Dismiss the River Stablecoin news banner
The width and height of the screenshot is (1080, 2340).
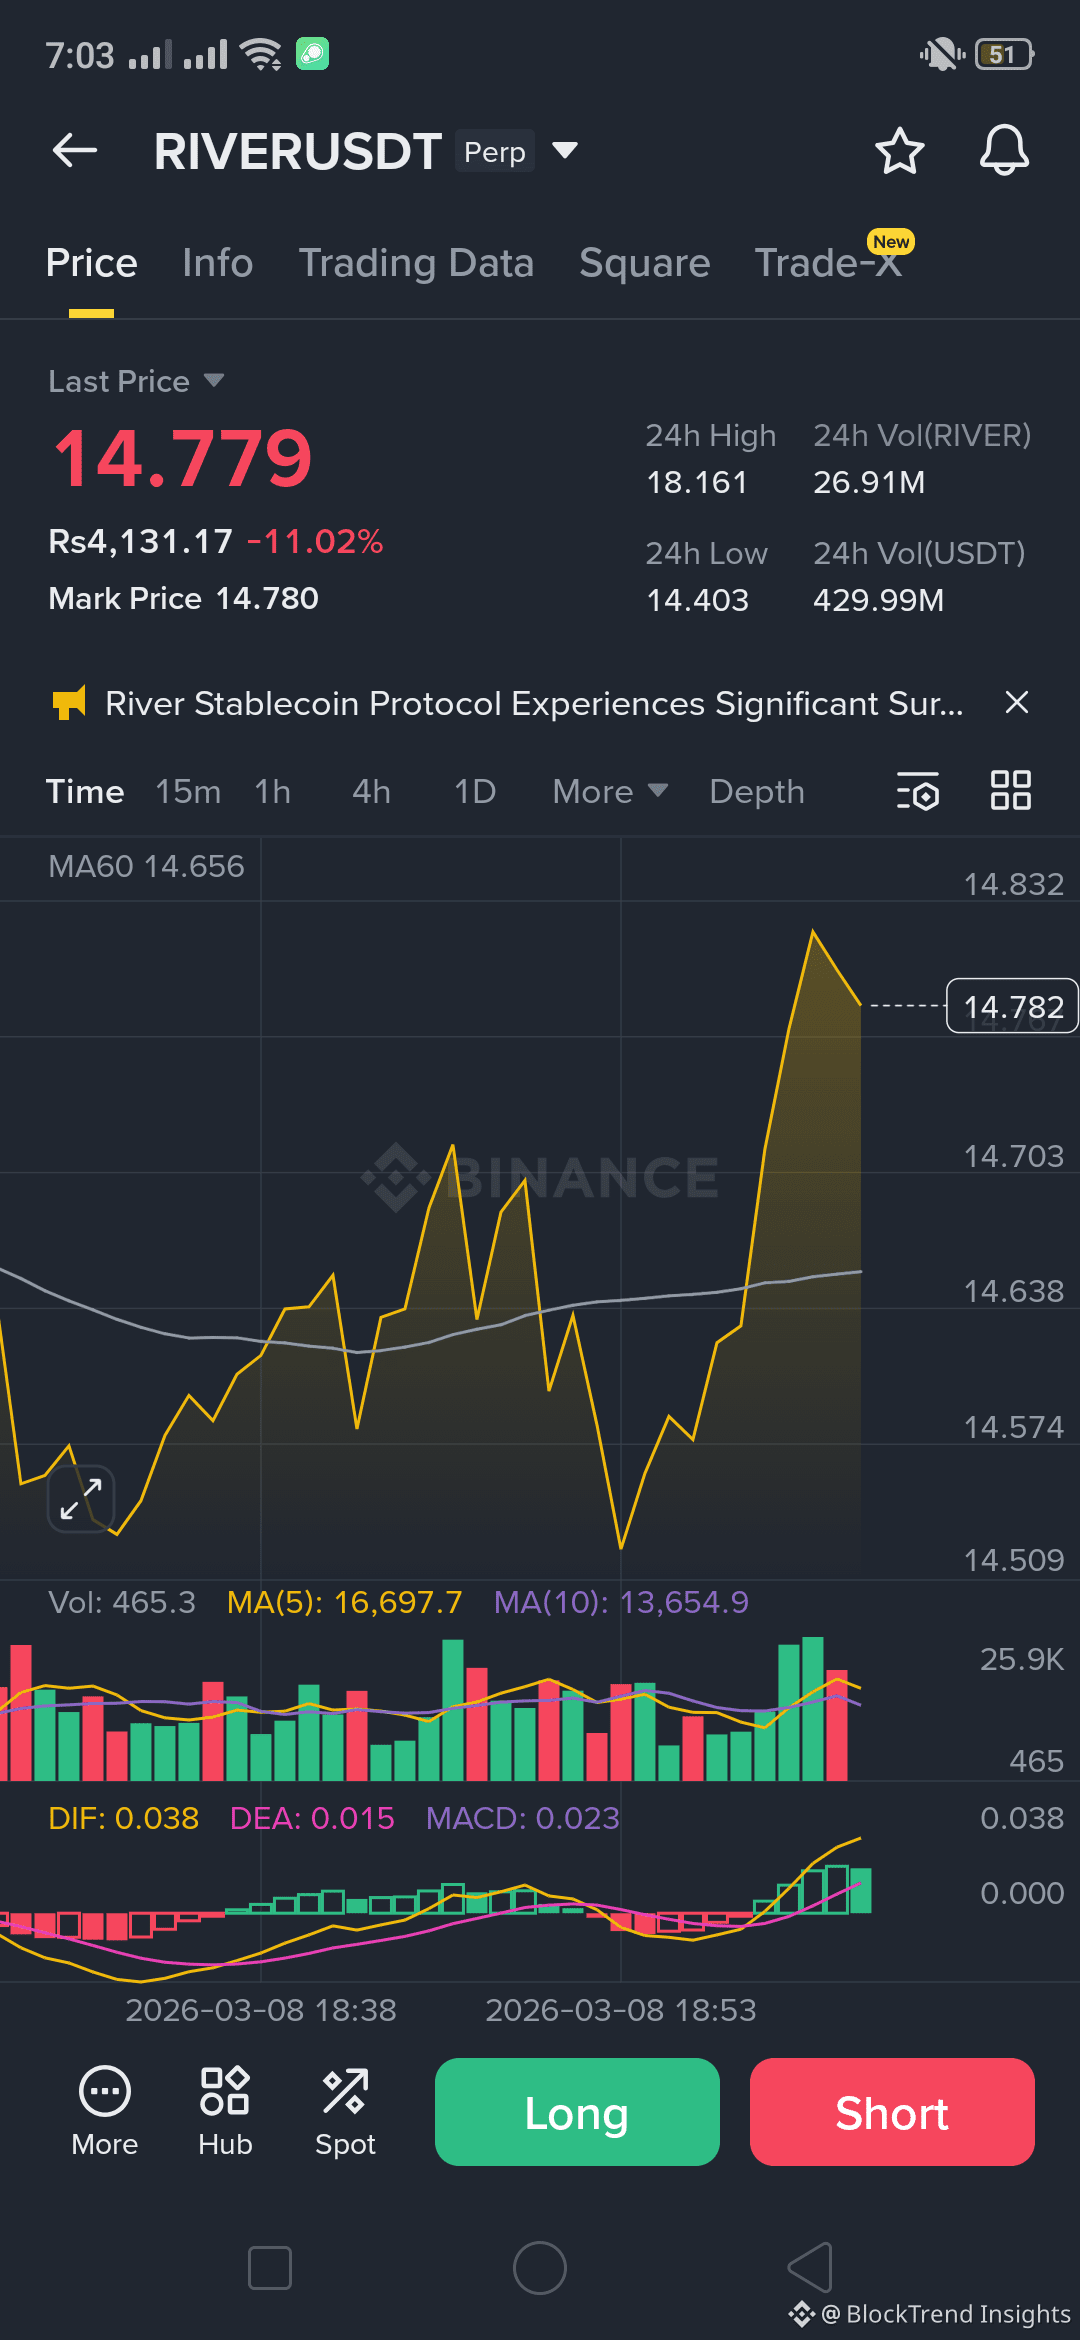click(1016, 703)
